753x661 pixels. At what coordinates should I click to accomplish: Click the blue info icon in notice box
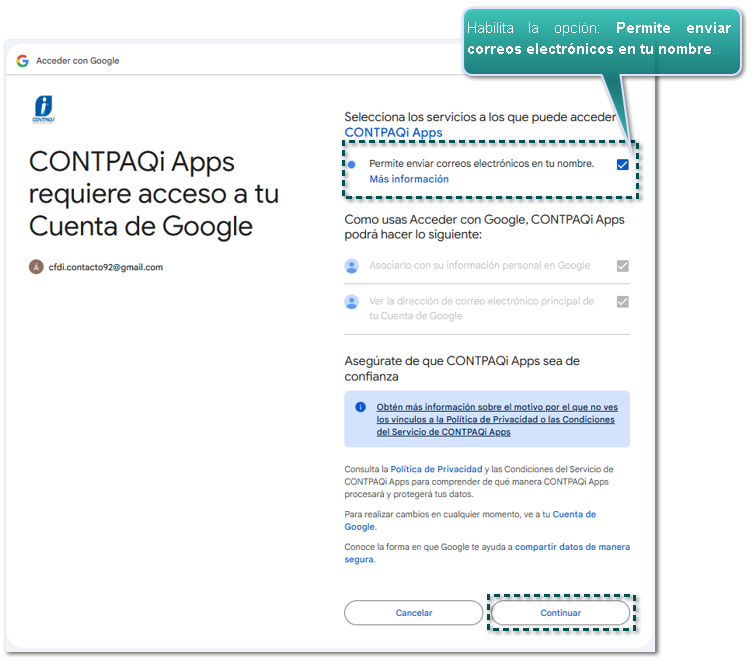[360, 407]
